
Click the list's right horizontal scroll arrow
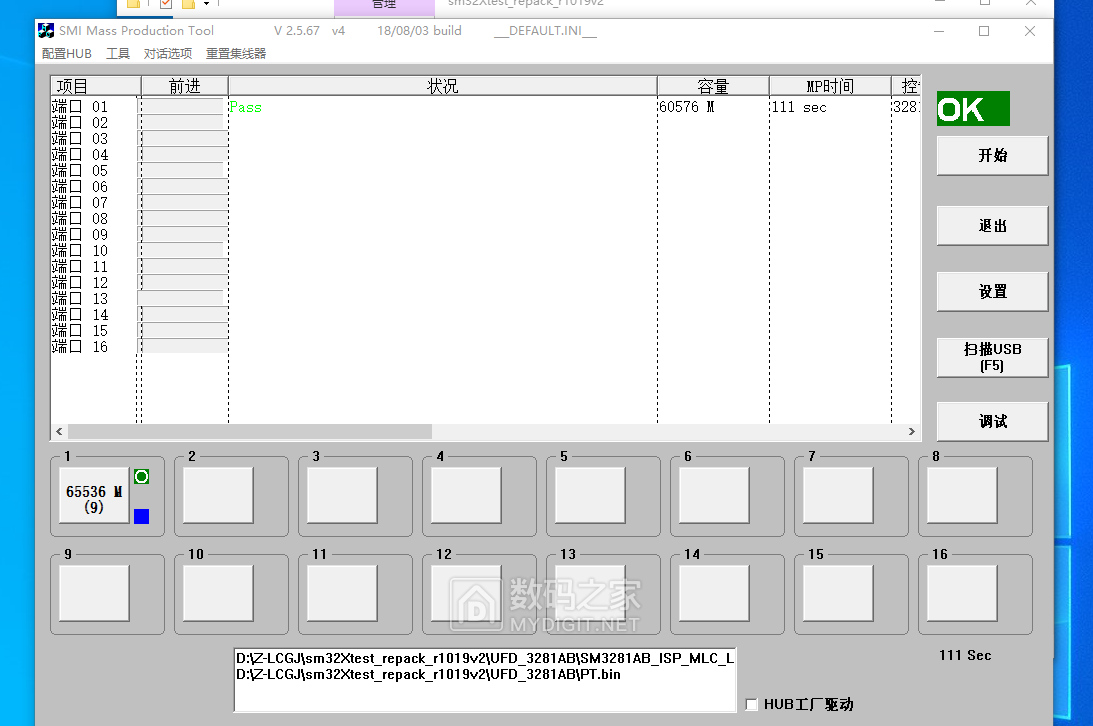(x=911, y=432)
